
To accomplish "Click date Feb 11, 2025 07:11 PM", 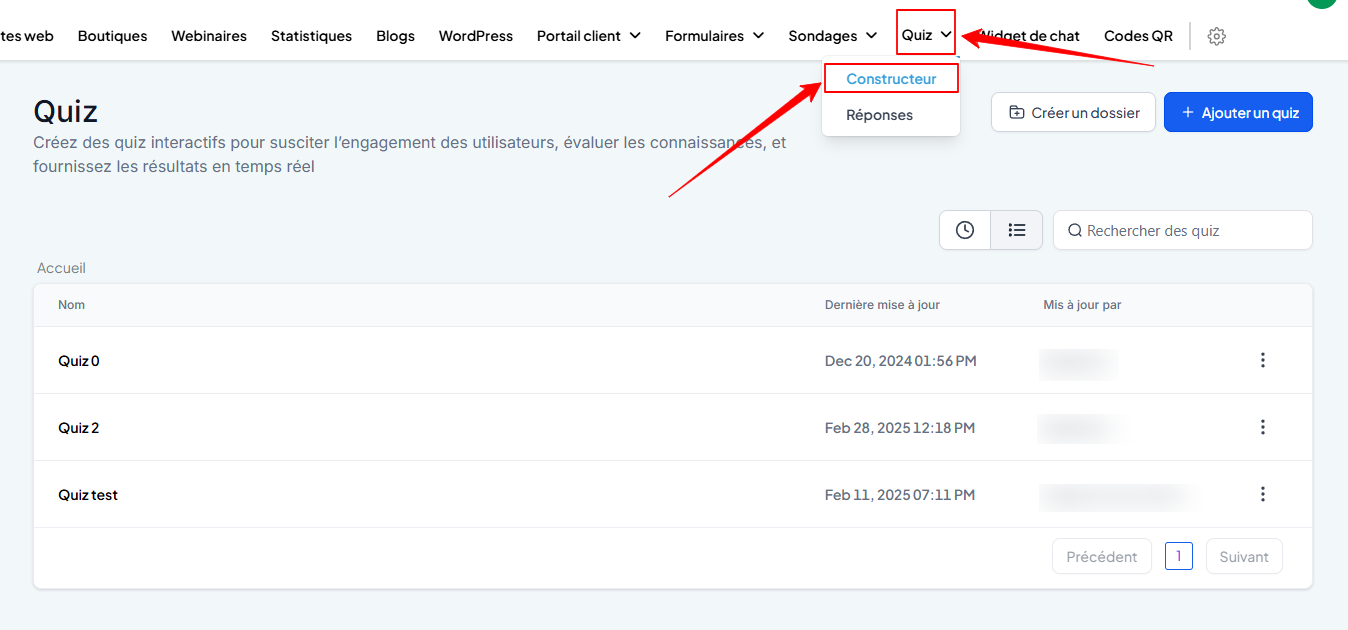I will pos(900,495).
